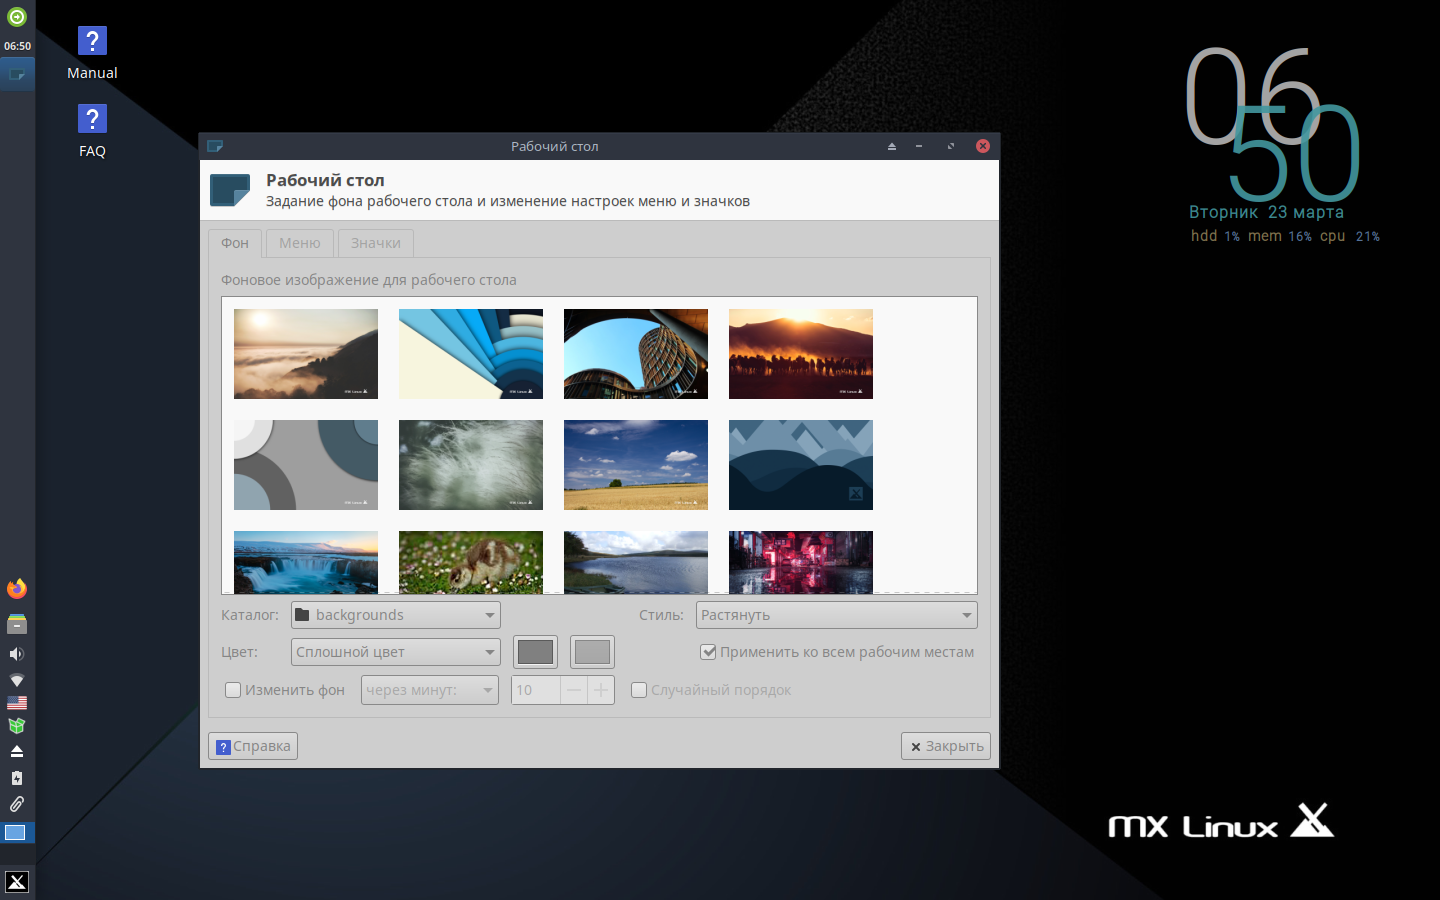Switch to the 'Меню' tab
Viewport: 1440px width, 900px height.
[x=300, y=243]
